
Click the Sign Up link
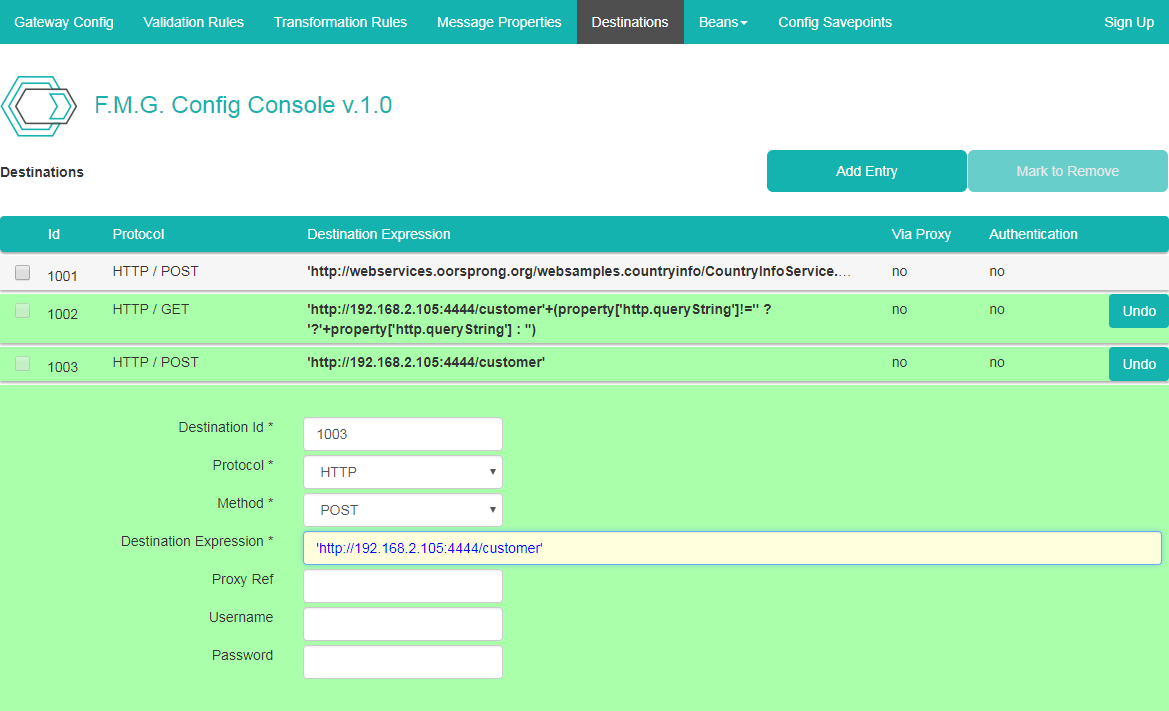pyautogui.click(x=1128, y=22)
